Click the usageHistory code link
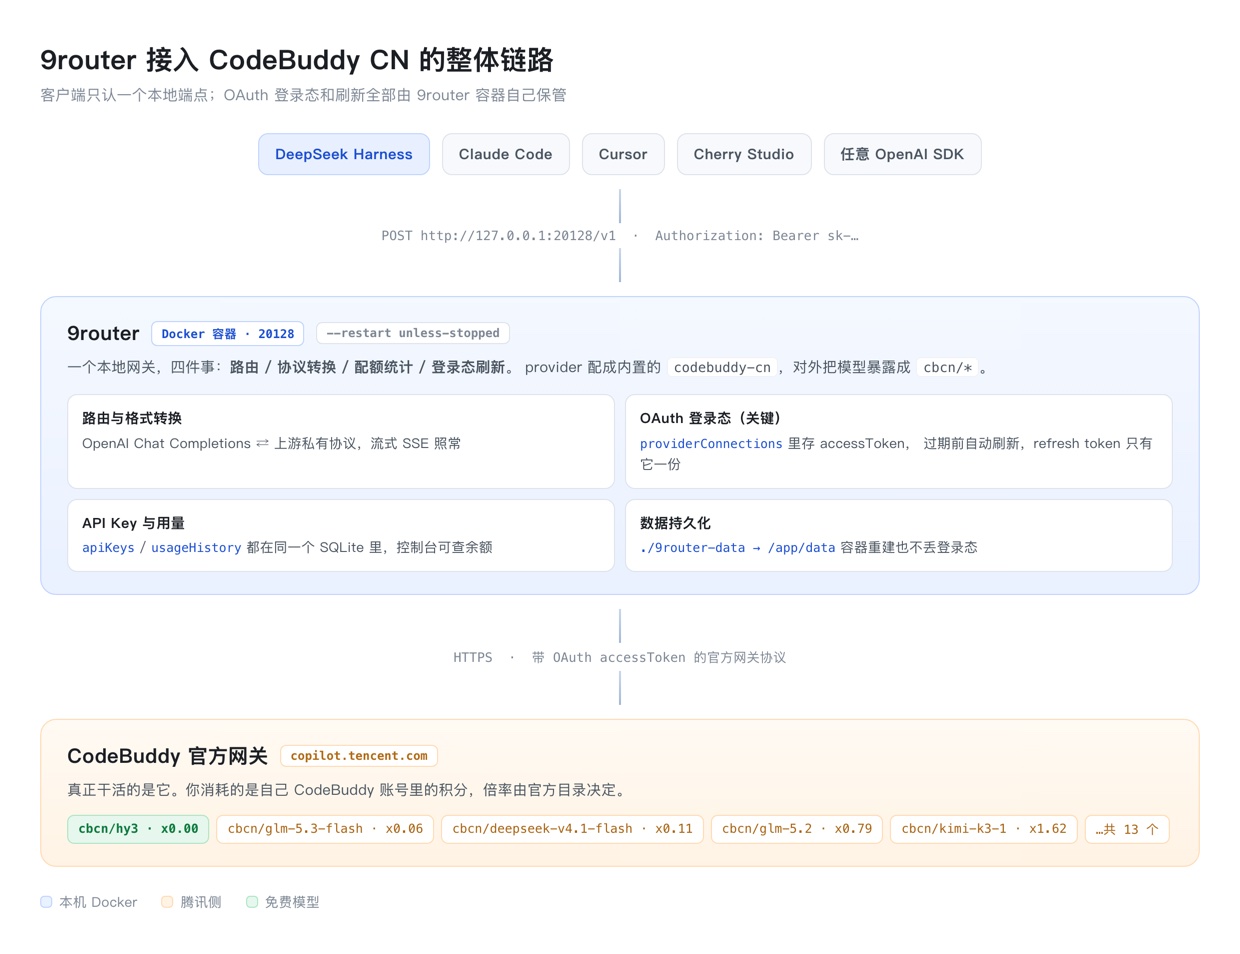The image size is (1240, 954). click(x=196, y=548)
